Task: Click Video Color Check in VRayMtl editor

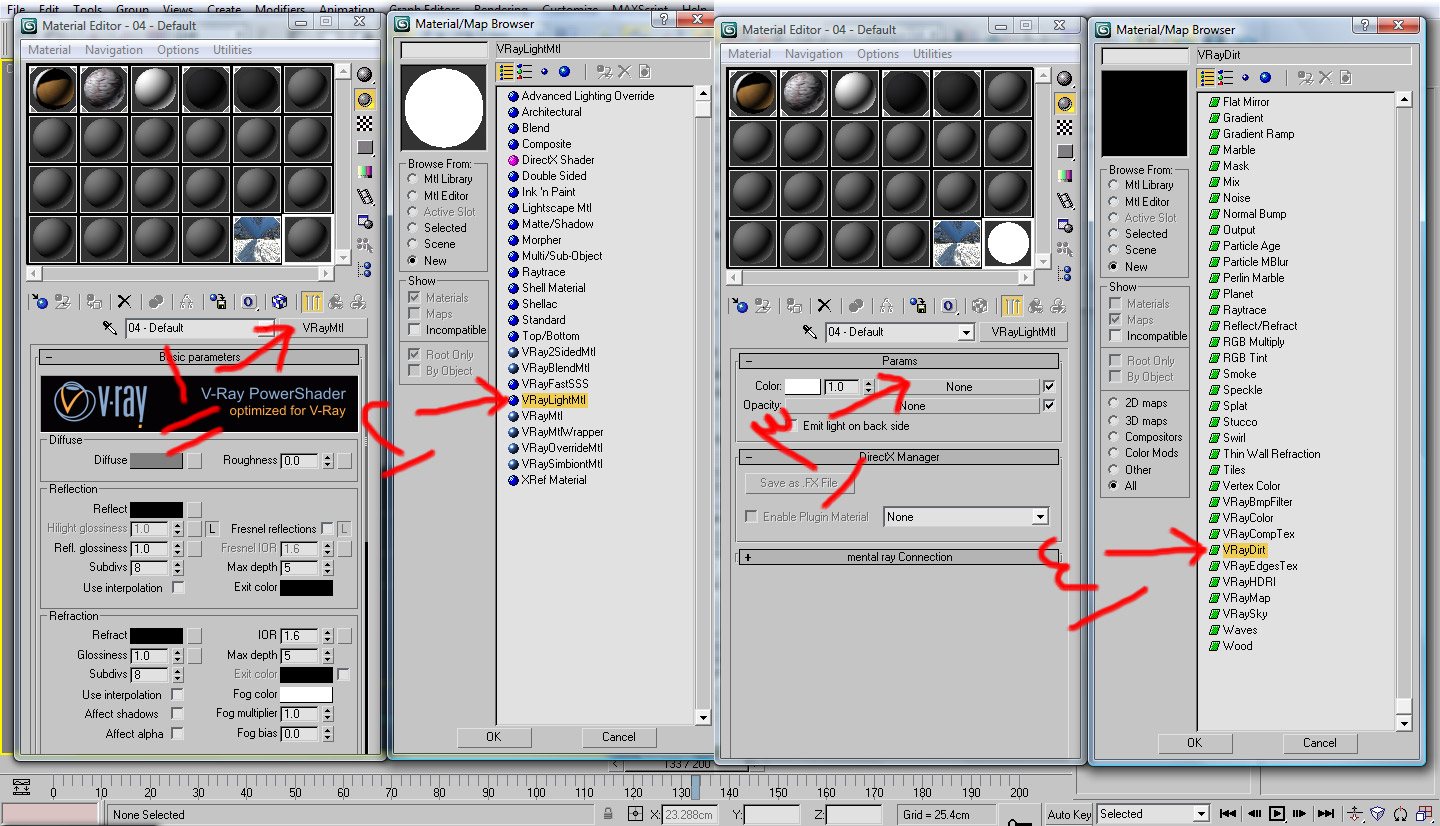Action: [365, 171]
